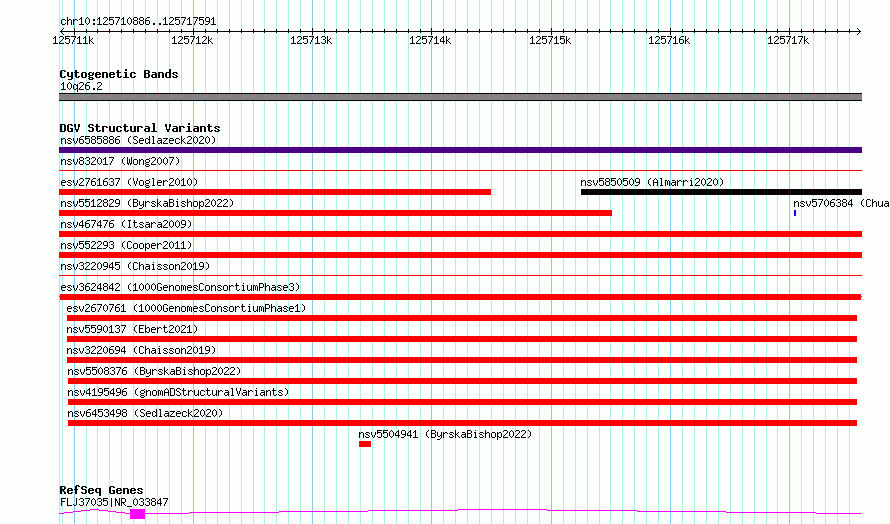Open nsv6453498 (Sedlazeck2020) label

pos(145,413)
